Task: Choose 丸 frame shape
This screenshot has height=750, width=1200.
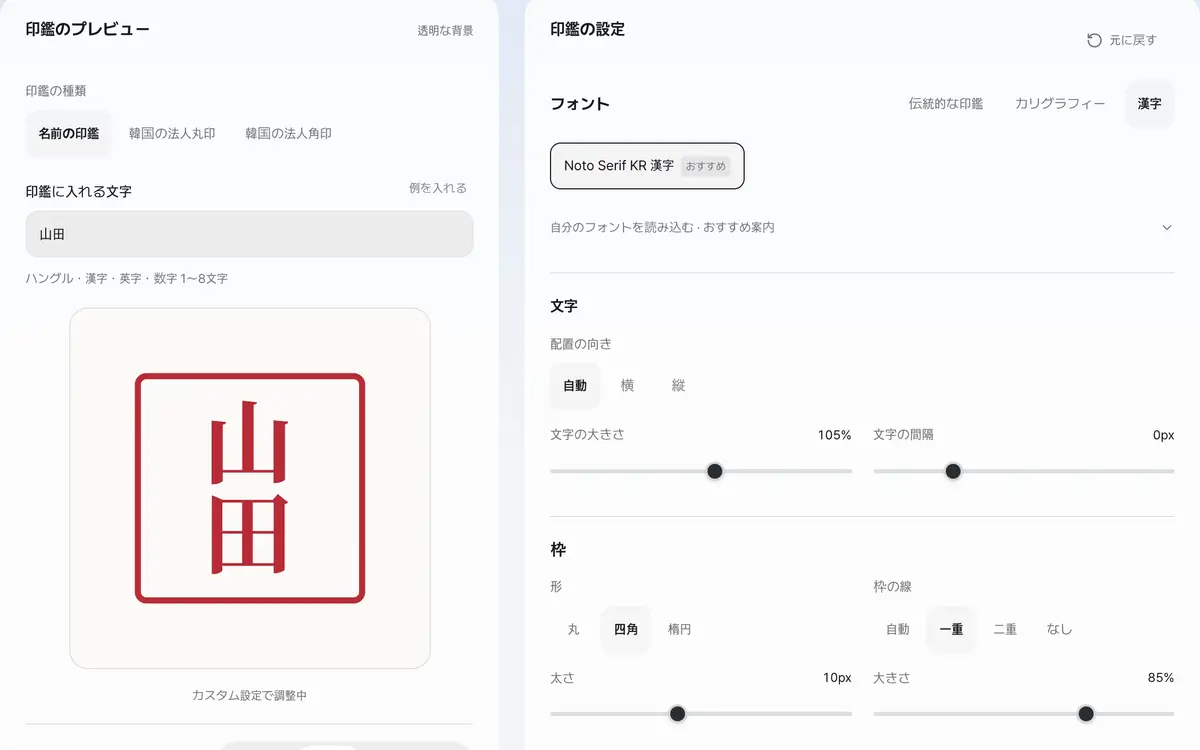Action: click(574, 630)
